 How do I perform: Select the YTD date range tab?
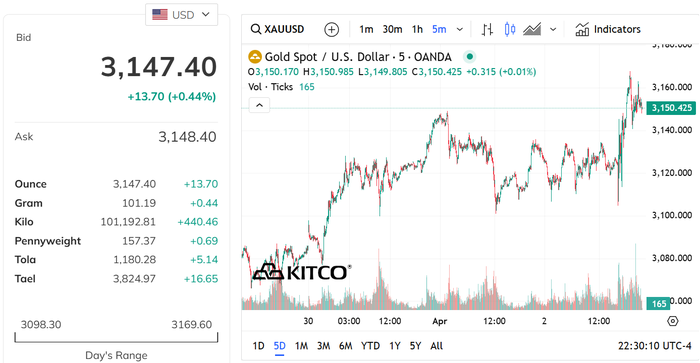point(370,346)
